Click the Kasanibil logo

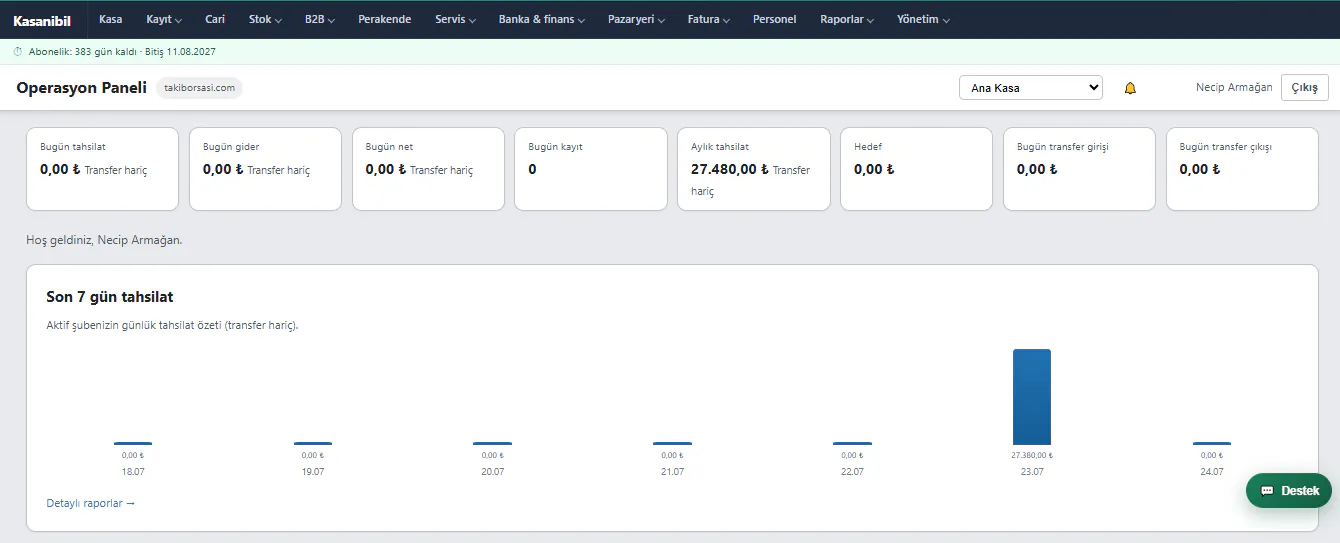[42, 20]
